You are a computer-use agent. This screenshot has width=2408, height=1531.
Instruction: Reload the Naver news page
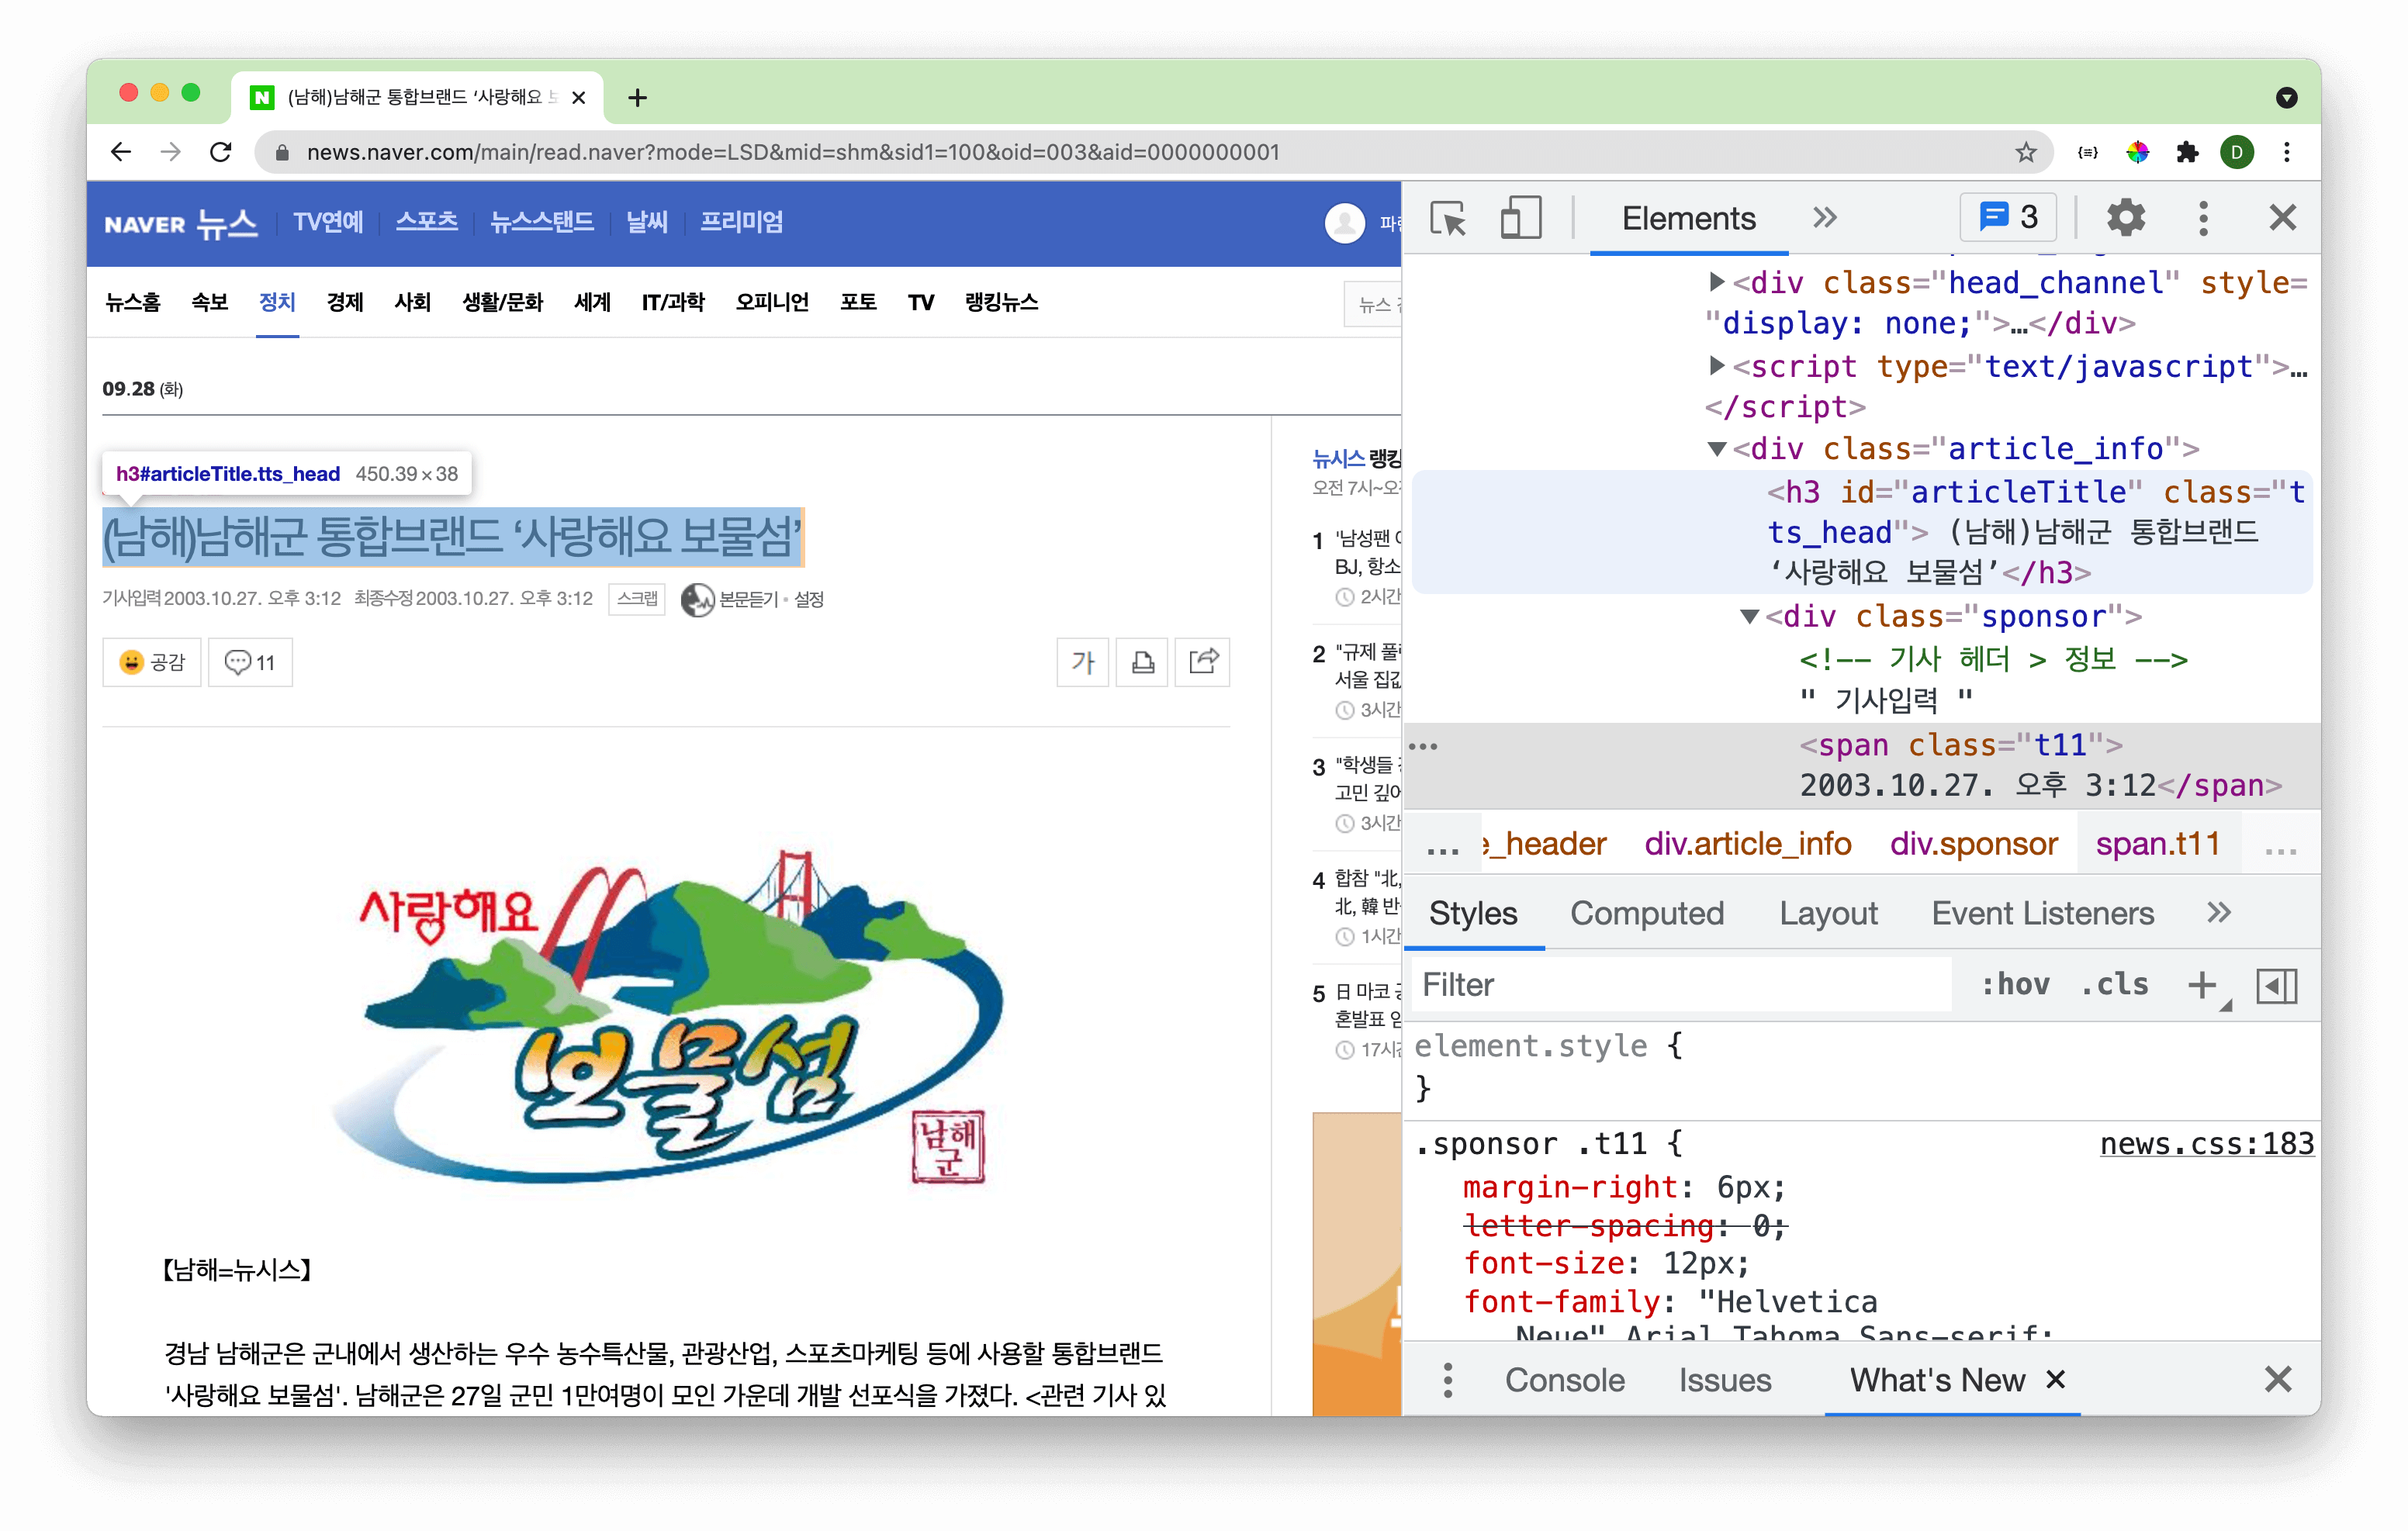pyautogui.click(x=221, y=152)
